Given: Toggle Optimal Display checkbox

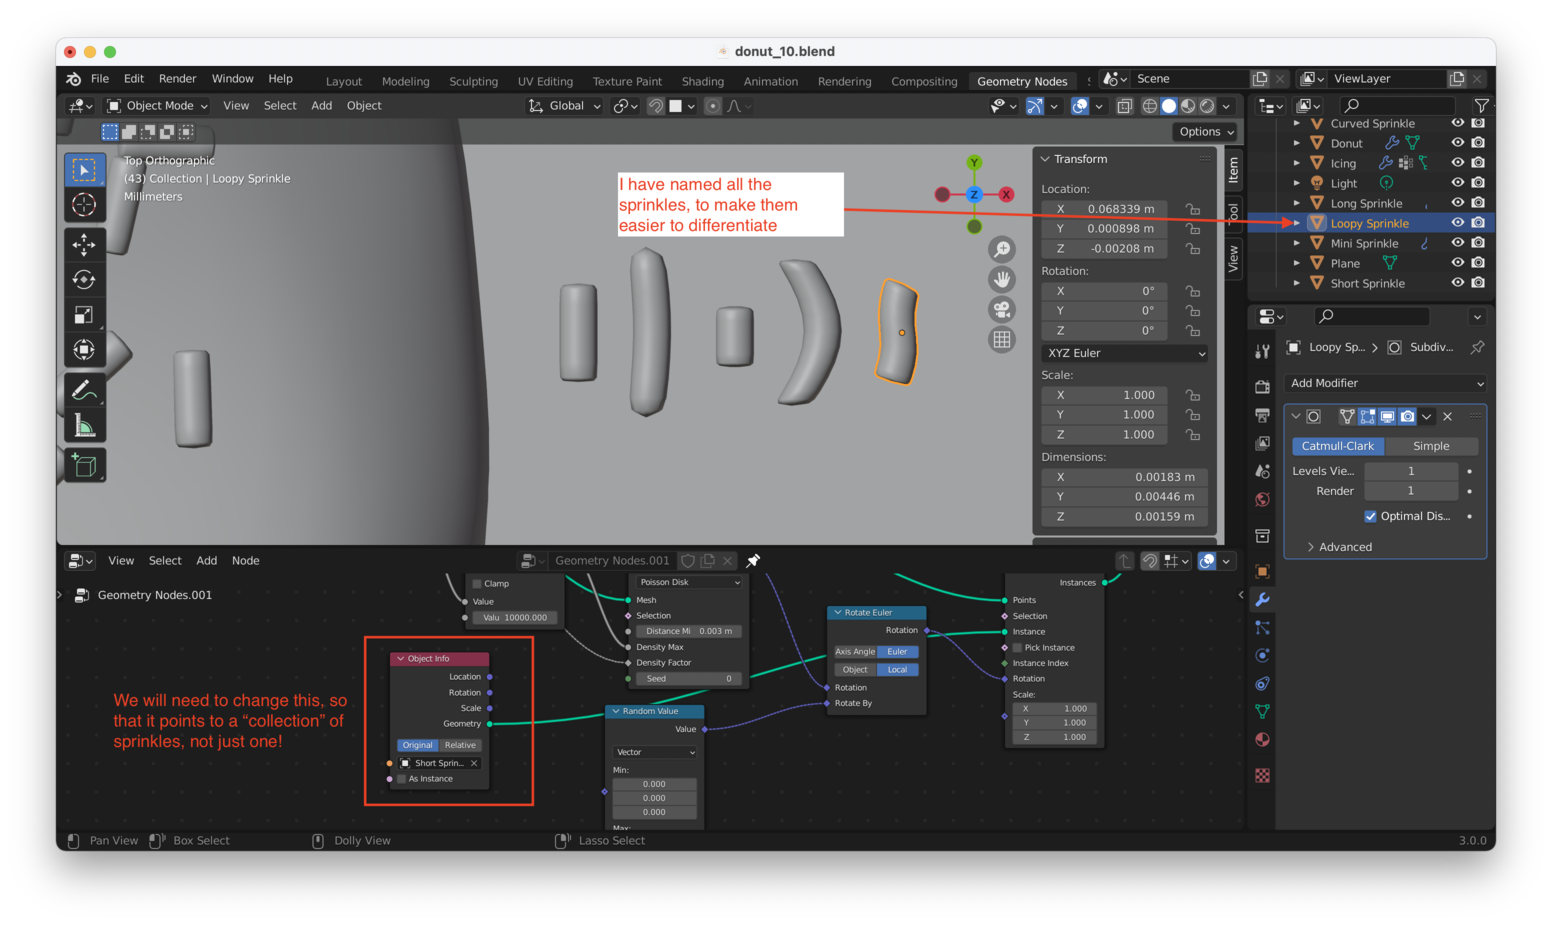Looking at the screenshot, I should point(1370,516).
